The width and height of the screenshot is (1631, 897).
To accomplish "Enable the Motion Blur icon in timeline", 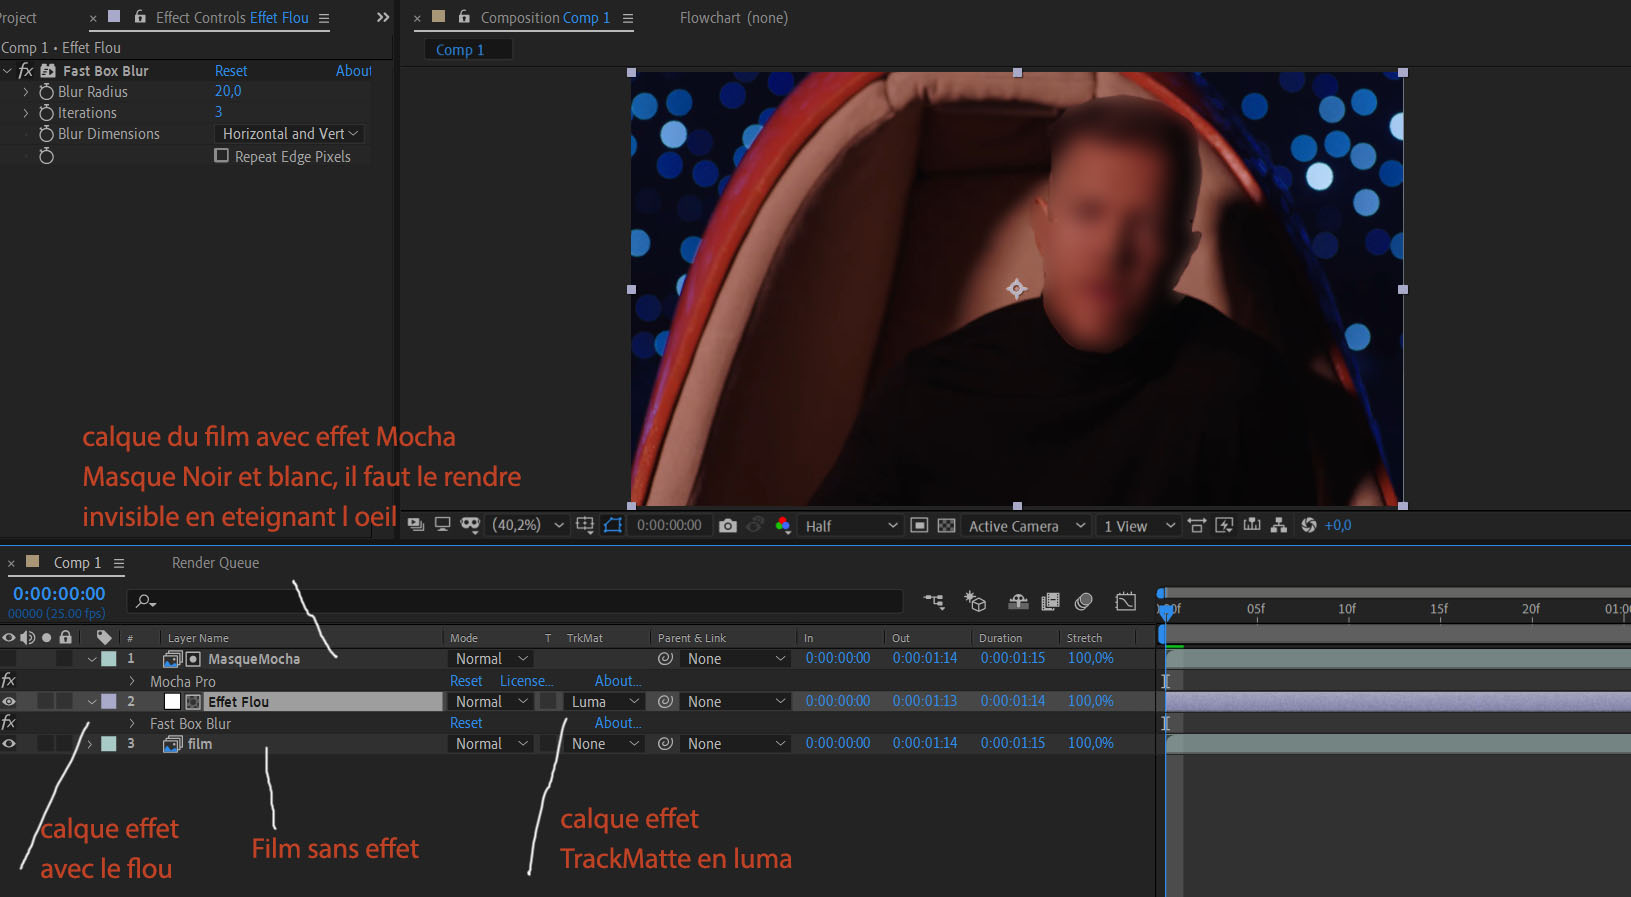I will point(1083,601).
